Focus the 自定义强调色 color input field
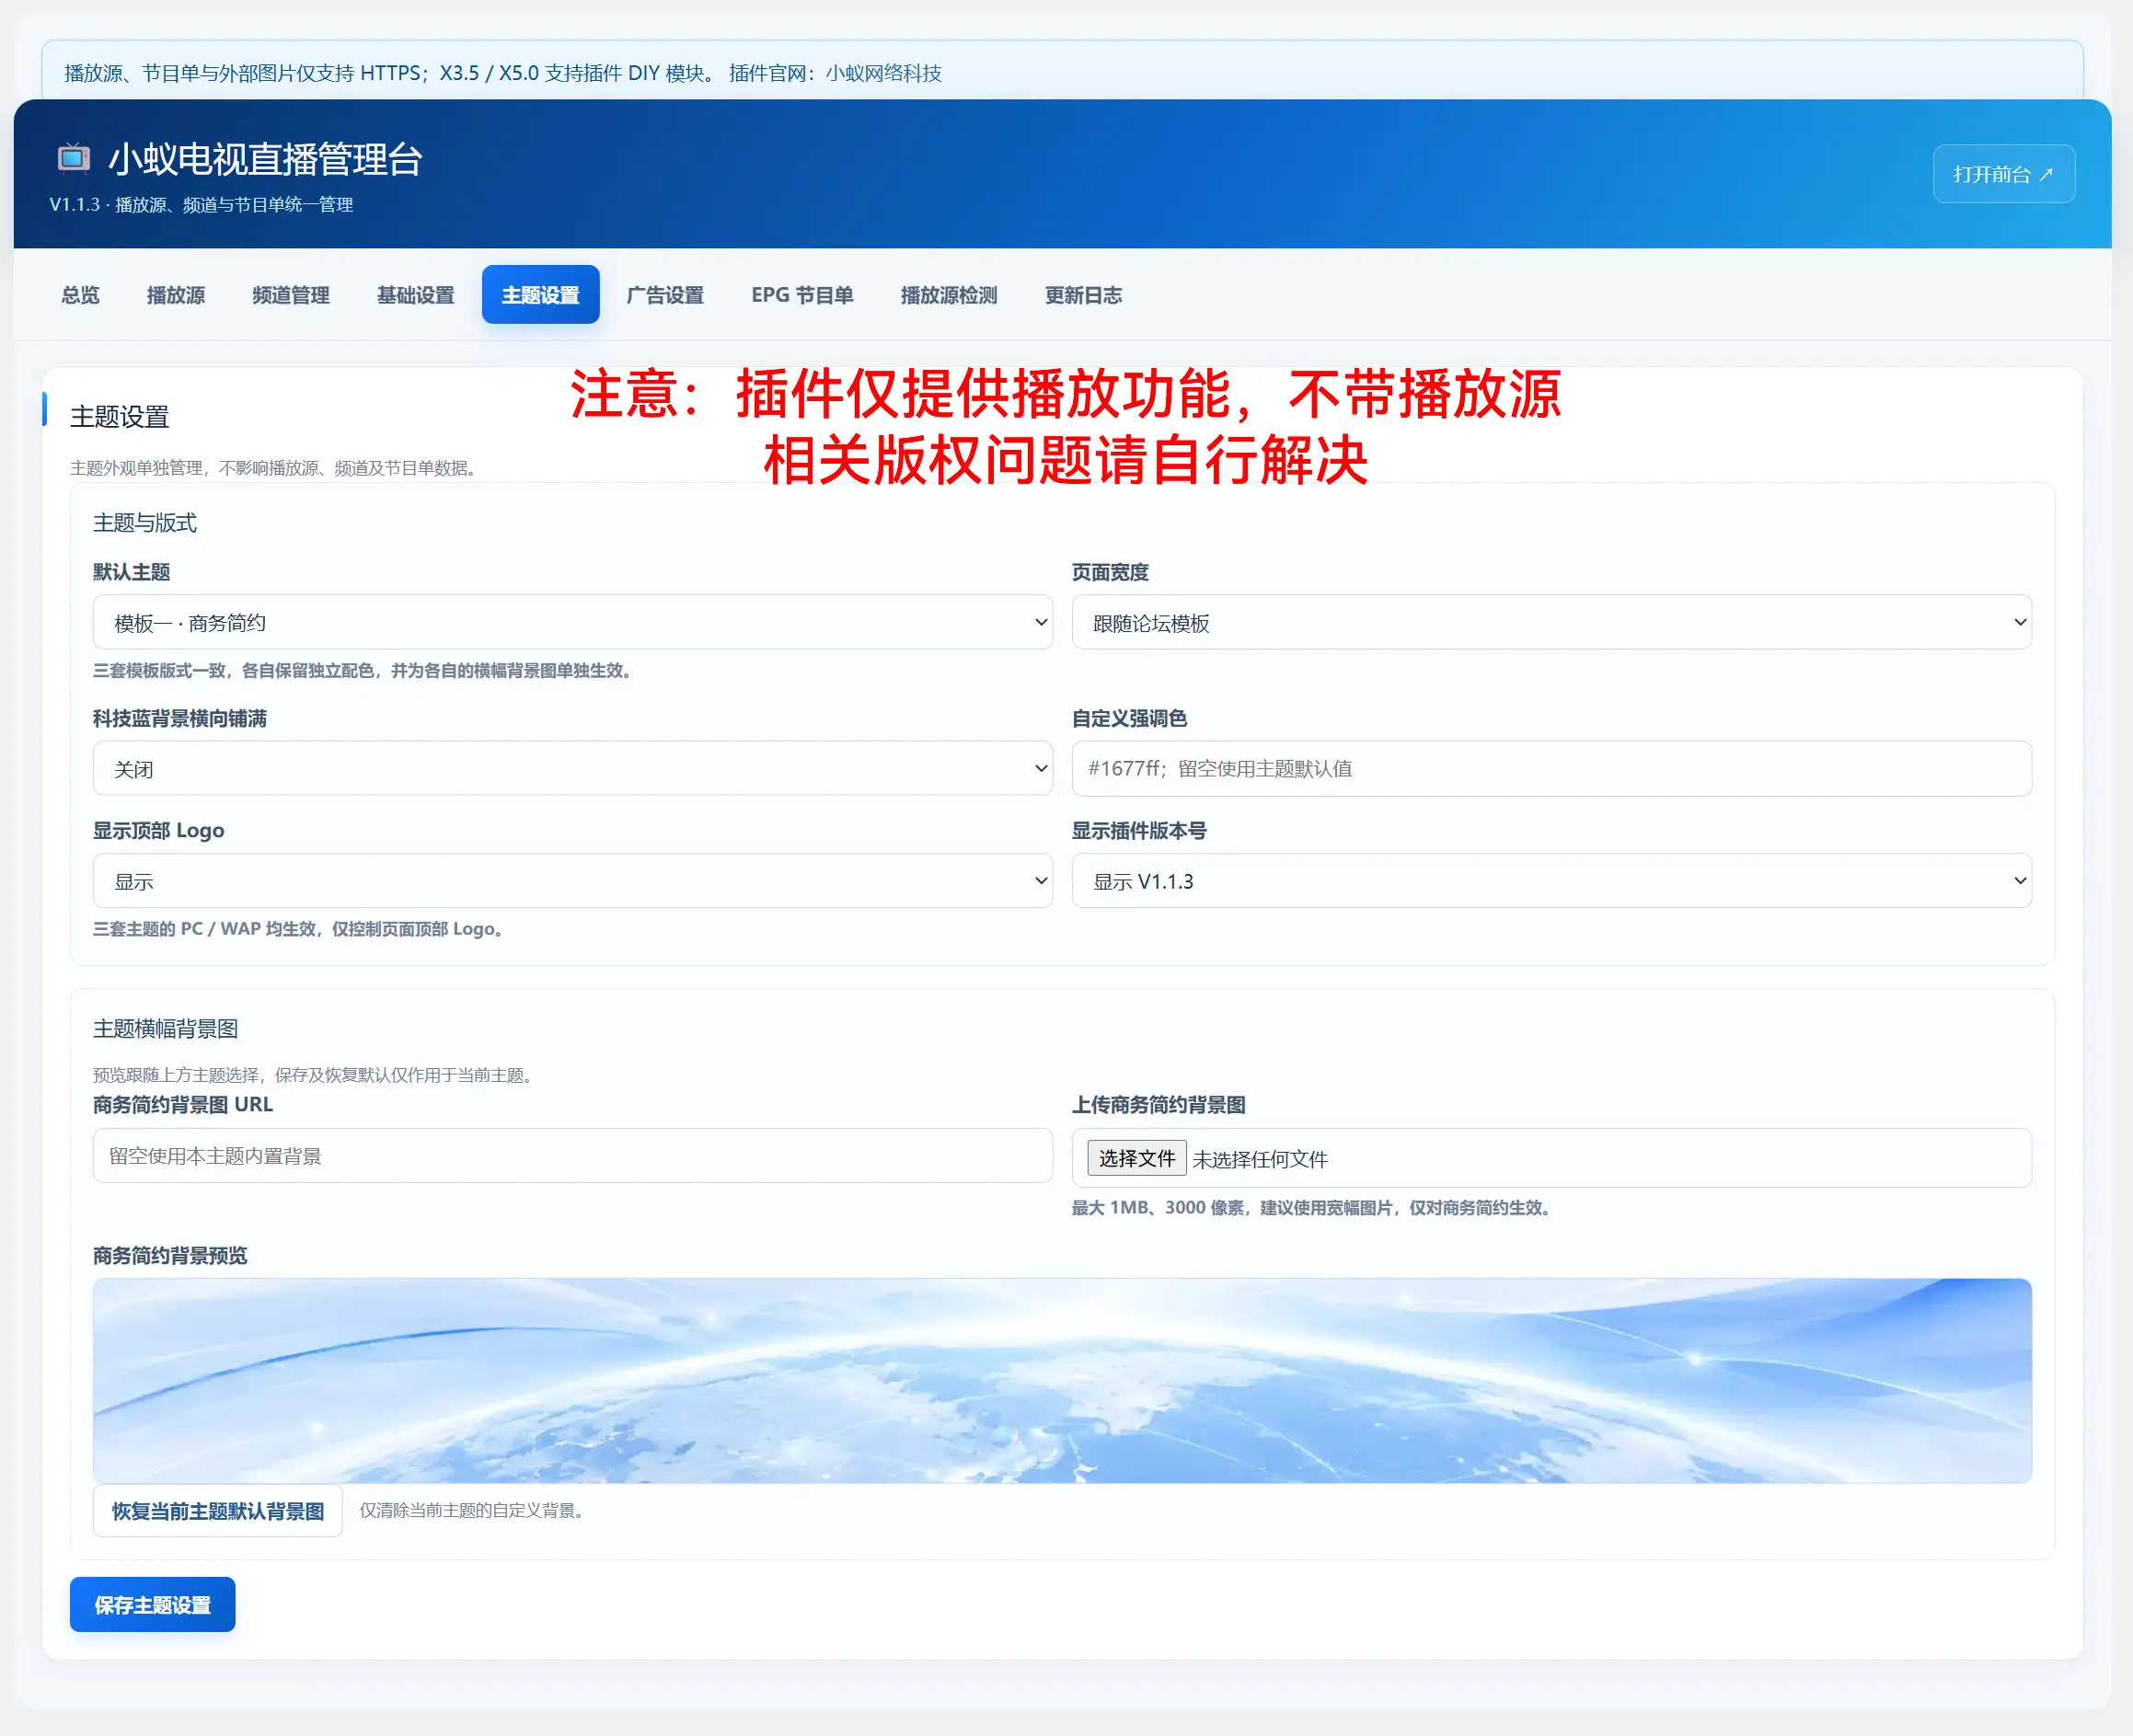This screenshot has height=1736, width=2133. click(1551, 768)
